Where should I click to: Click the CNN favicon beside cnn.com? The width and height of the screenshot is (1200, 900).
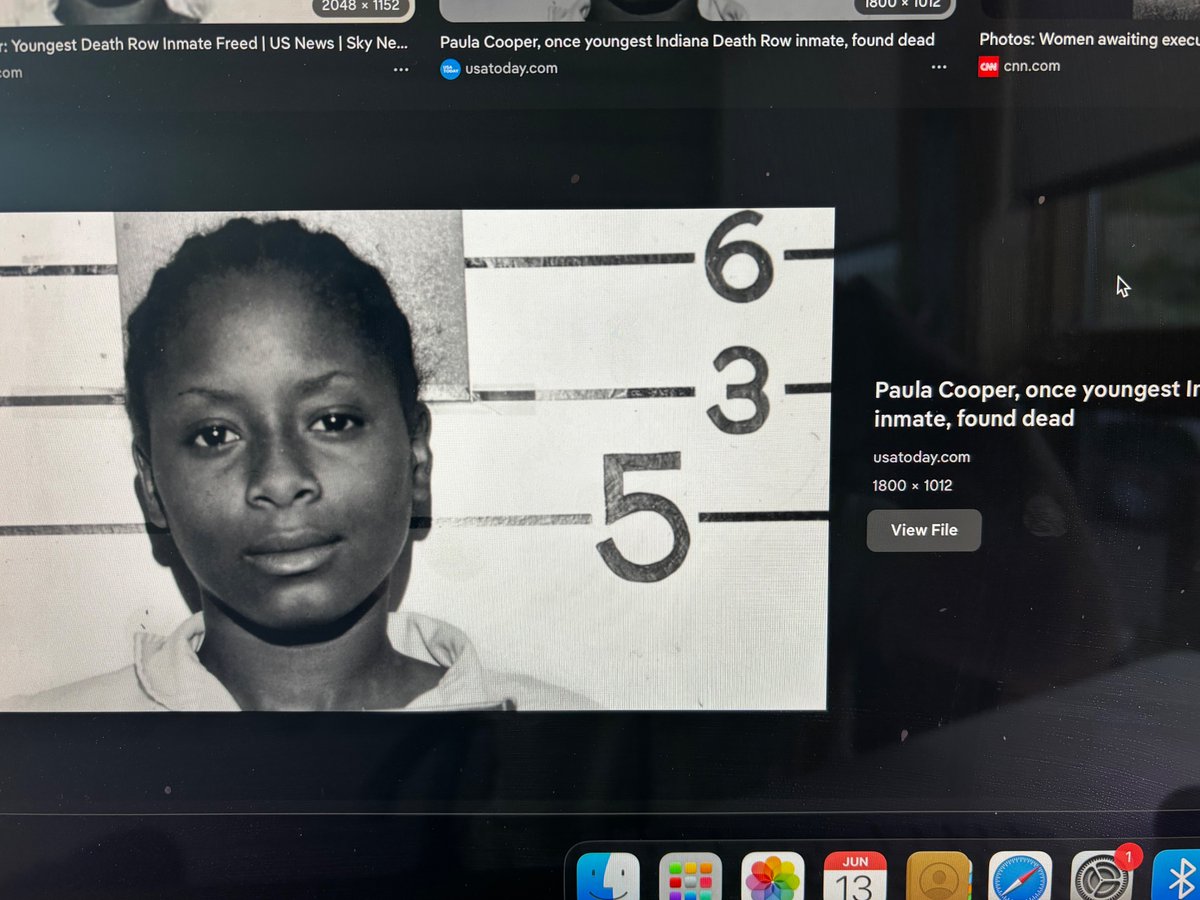pos(988,66)
